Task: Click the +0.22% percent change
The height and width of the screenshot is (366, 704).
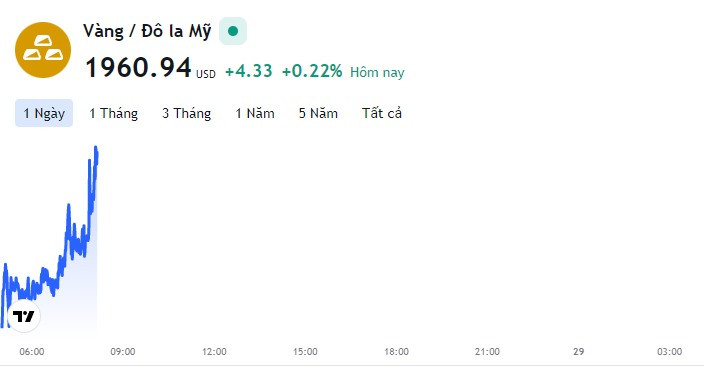Action: tap(312, 71)
